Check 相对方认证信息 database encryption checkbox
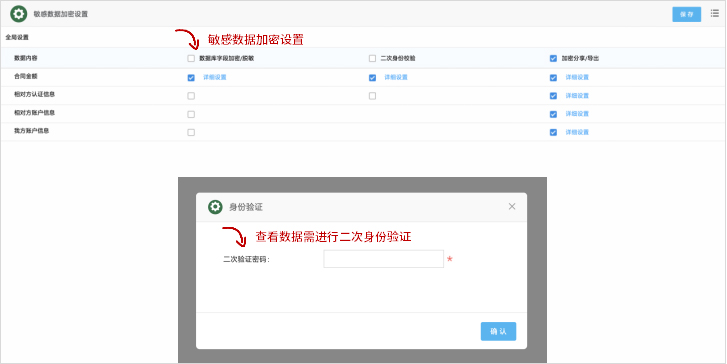This screenshot has height=364, width=727. click(x=191, y=96)
